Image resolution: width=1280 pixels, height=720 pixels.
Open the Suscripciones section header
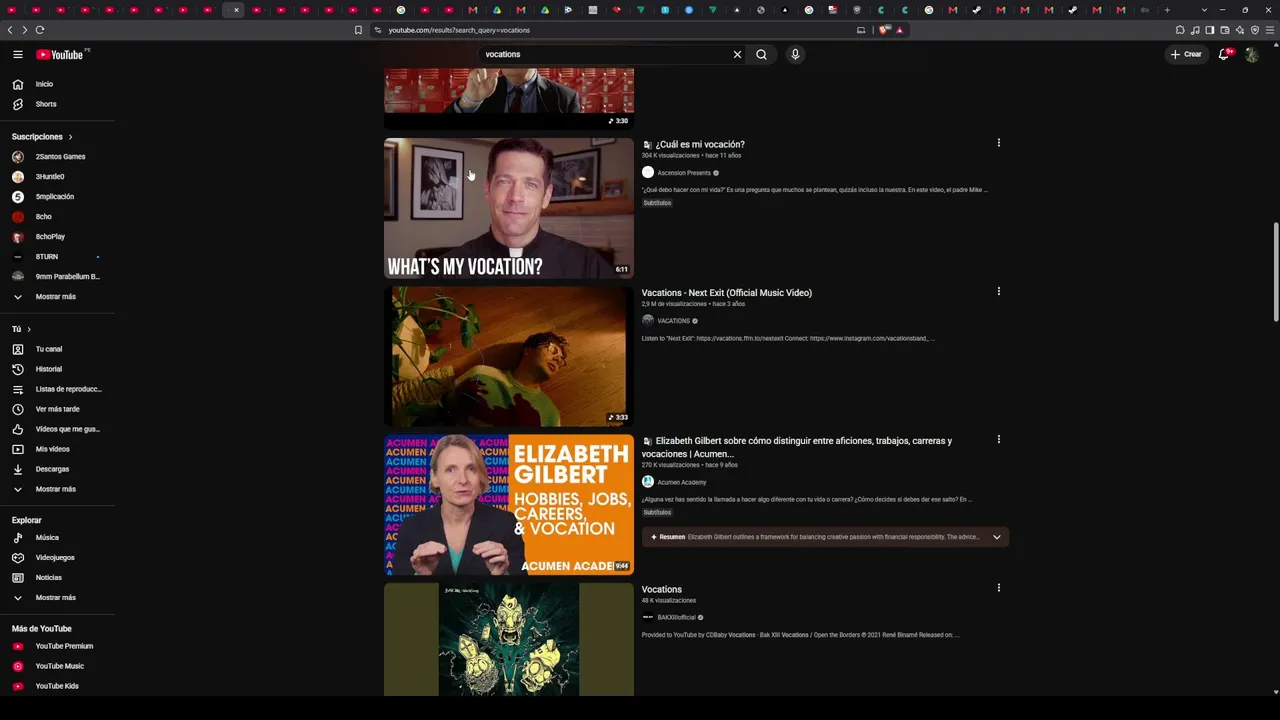(x=42, y=137)
